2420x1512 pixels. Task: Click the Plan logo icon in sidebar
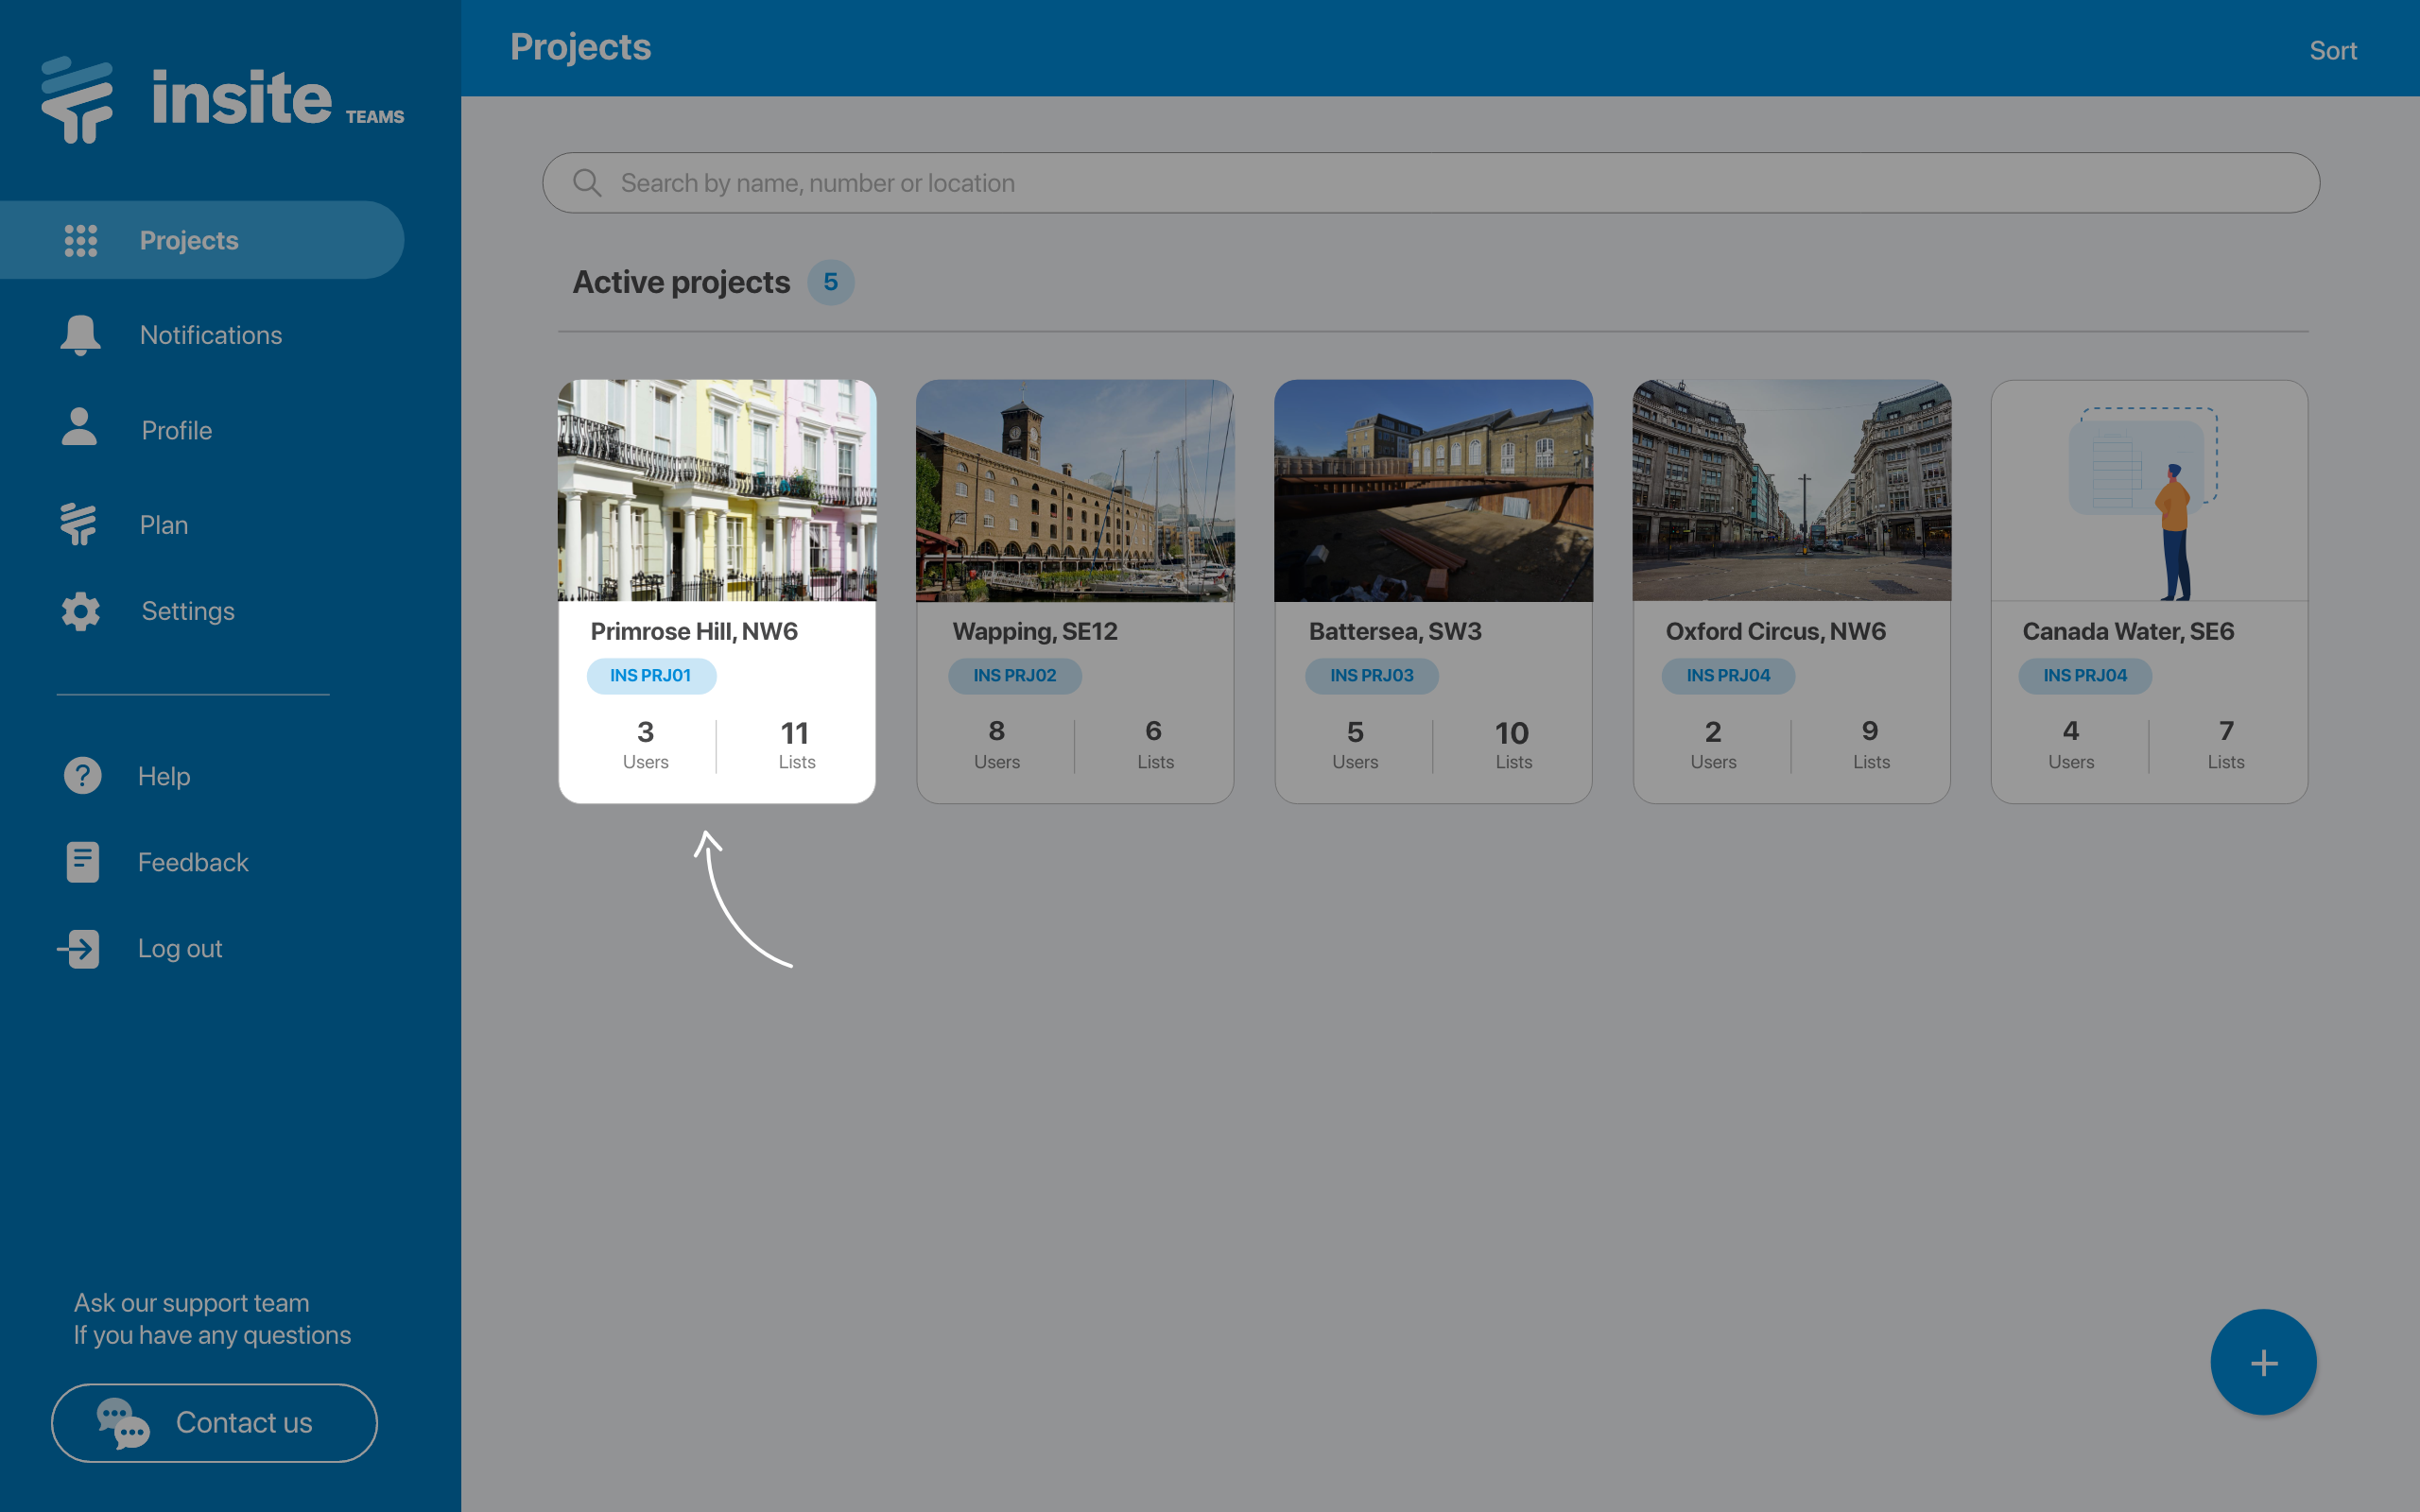point(78,524)
